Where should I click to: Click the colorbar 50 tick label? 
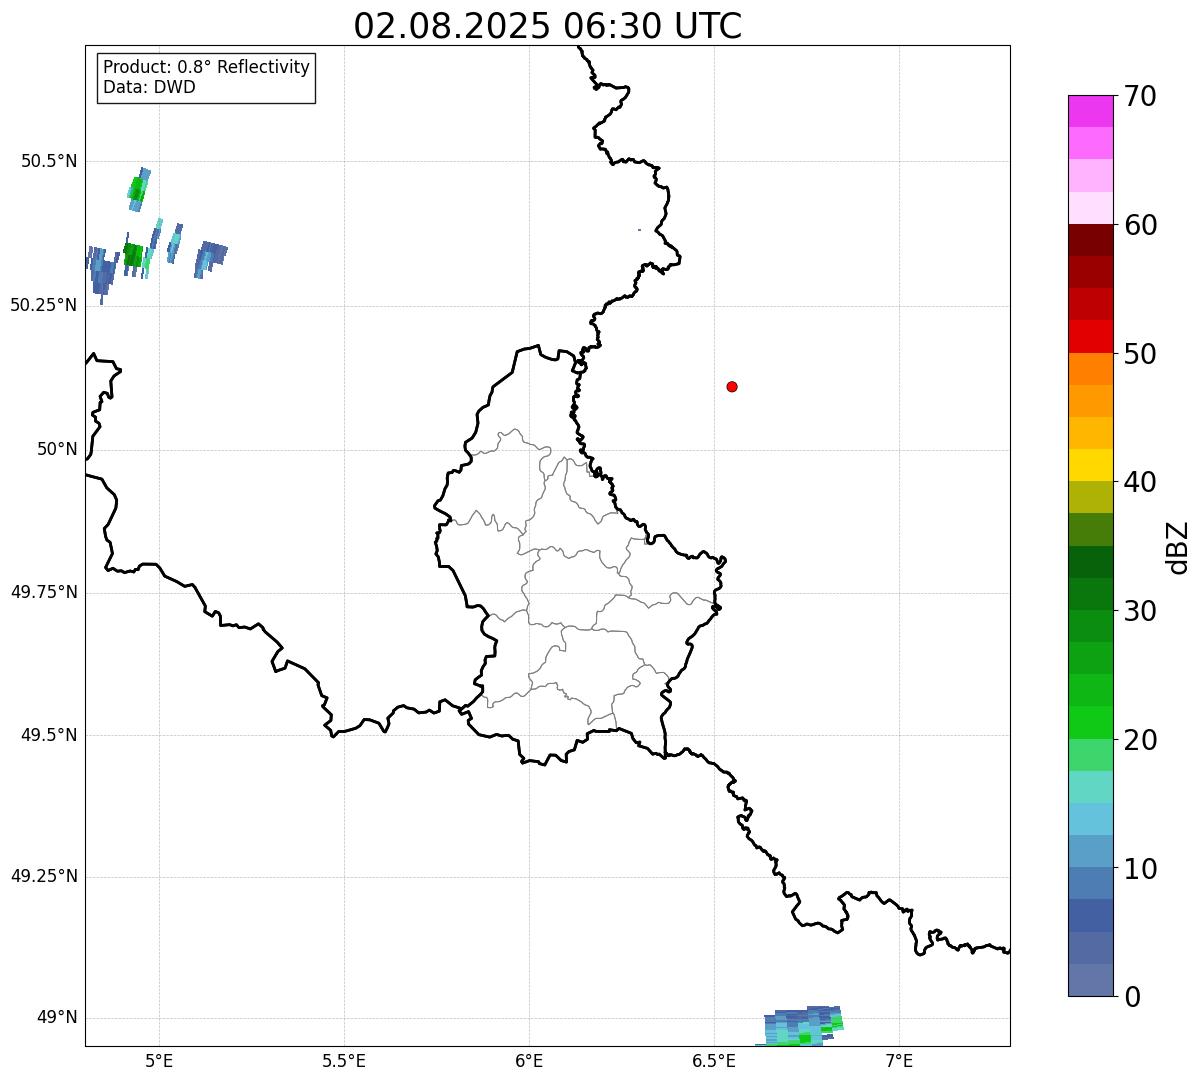[1140, 354]
